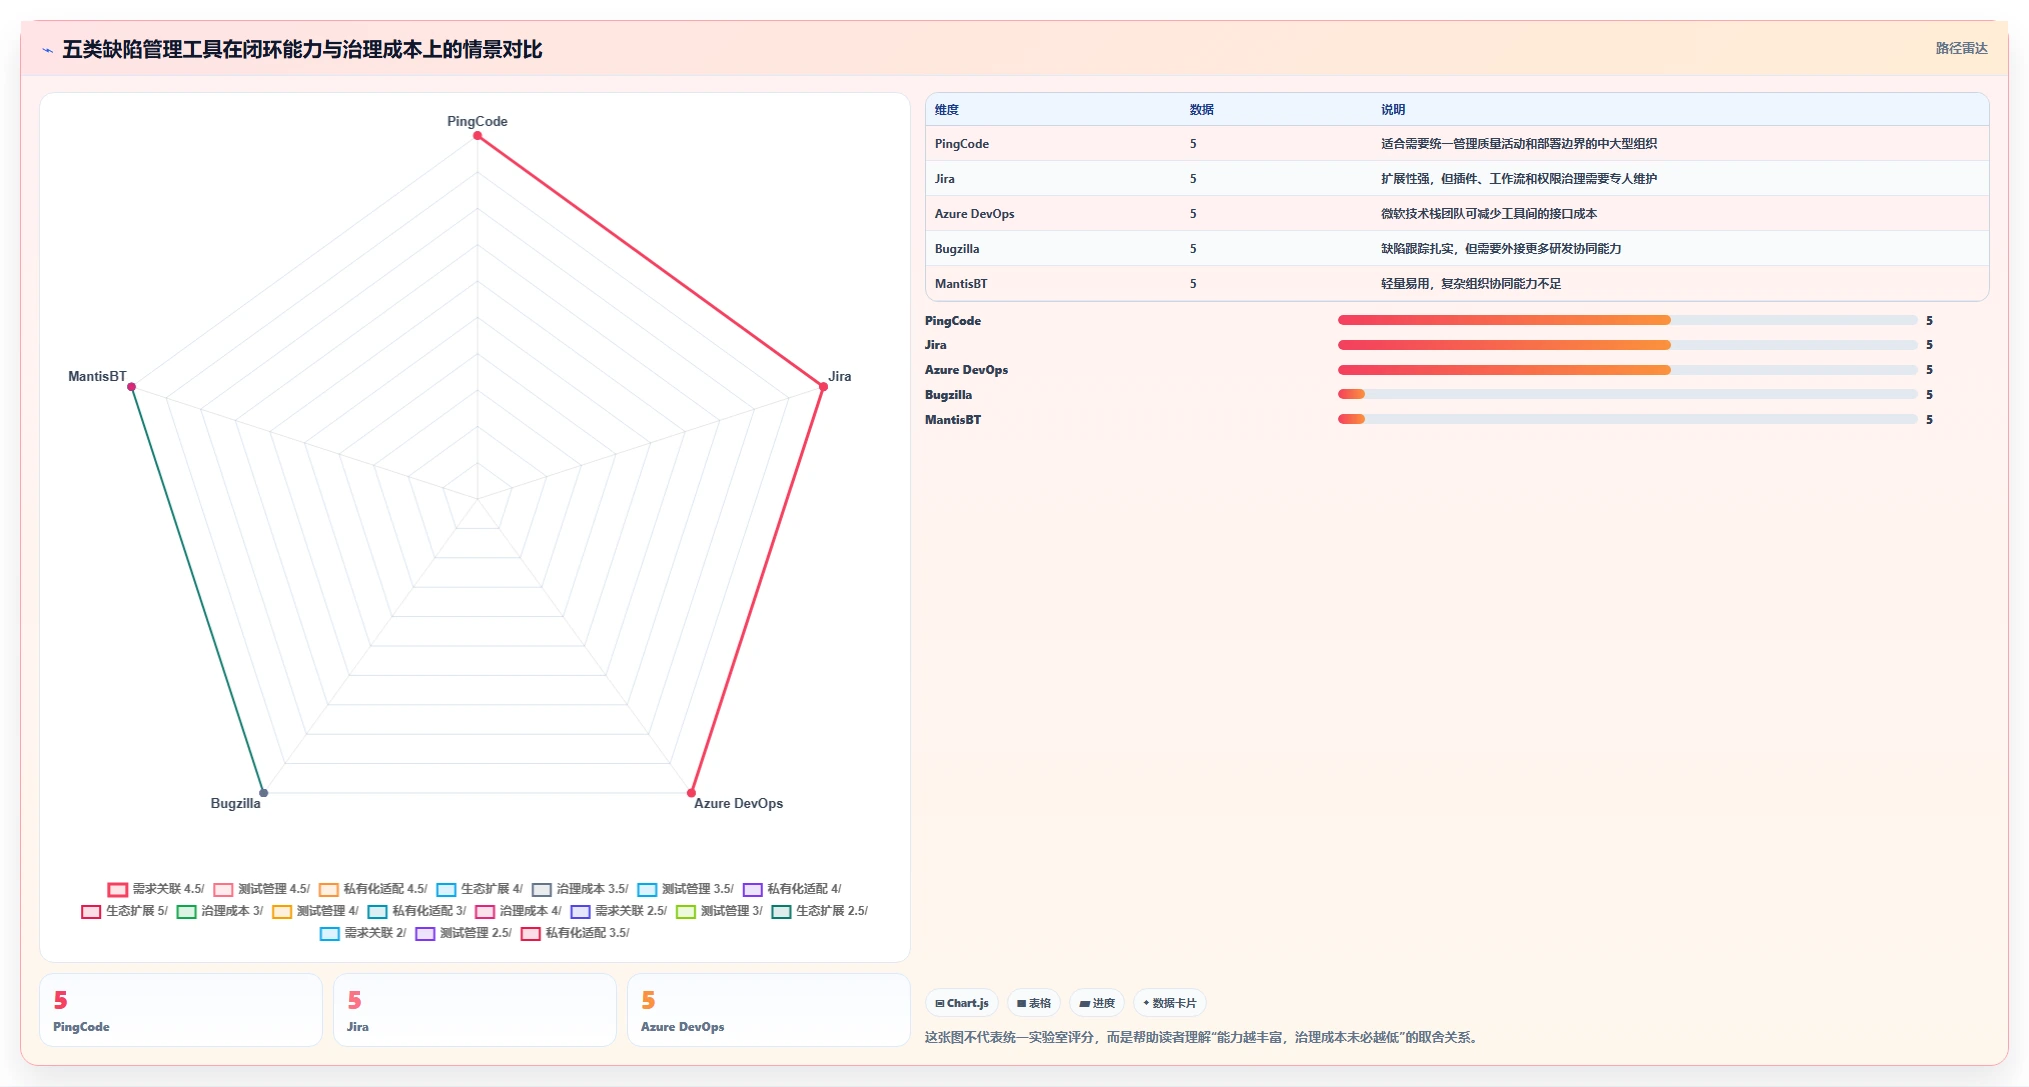Toggle legend item 生态扩展 4/
This screenshot has height=1087, width=2029.
coord(480,889)
